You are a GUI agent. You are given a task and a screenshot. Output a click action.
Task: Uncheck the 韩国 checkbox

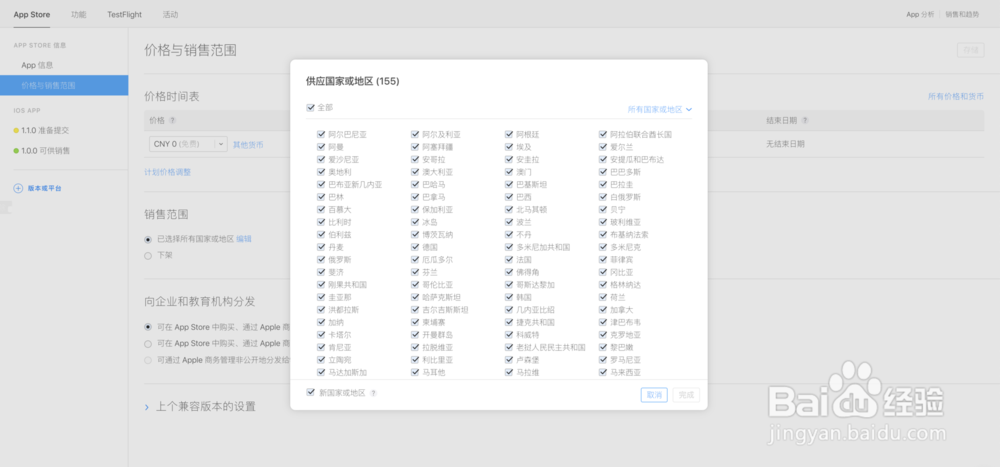point(509,297)
